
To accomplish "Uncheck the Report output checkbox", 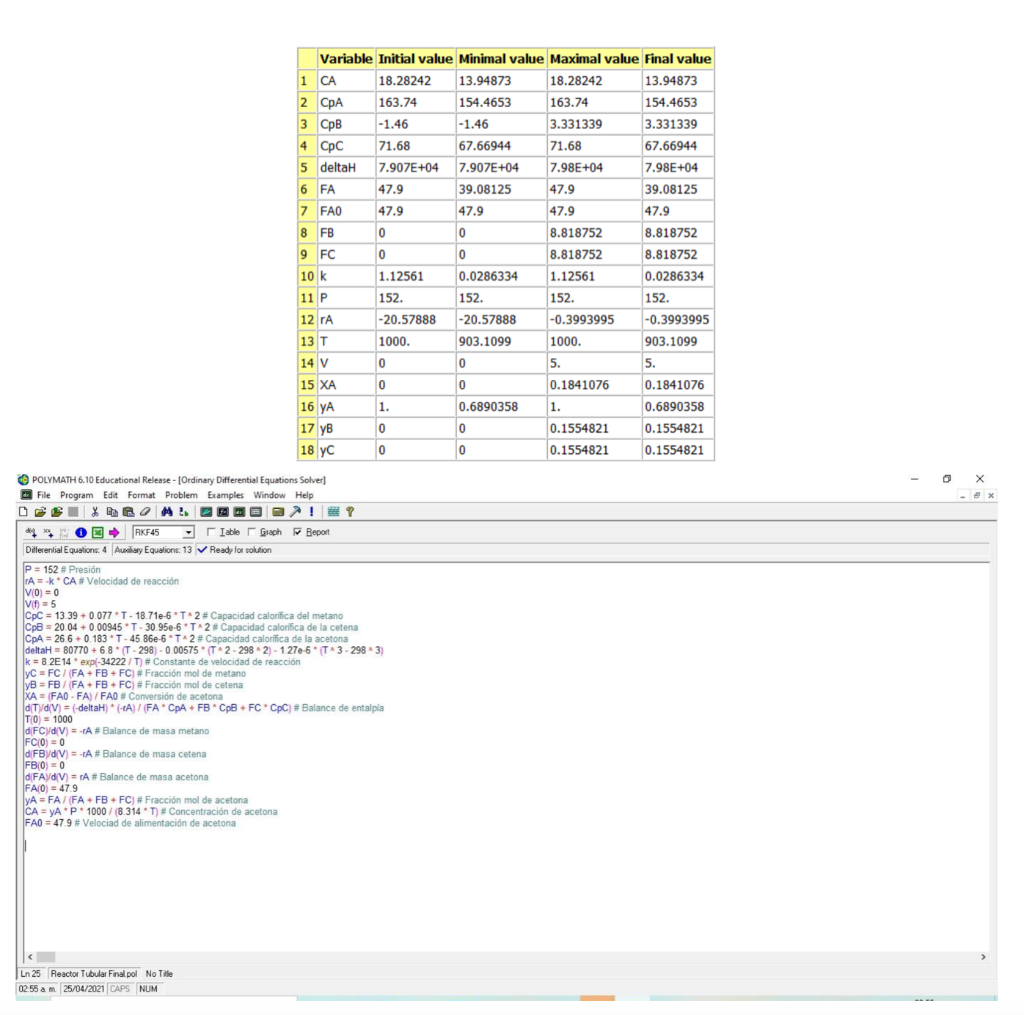I will [x=298, y=532].
